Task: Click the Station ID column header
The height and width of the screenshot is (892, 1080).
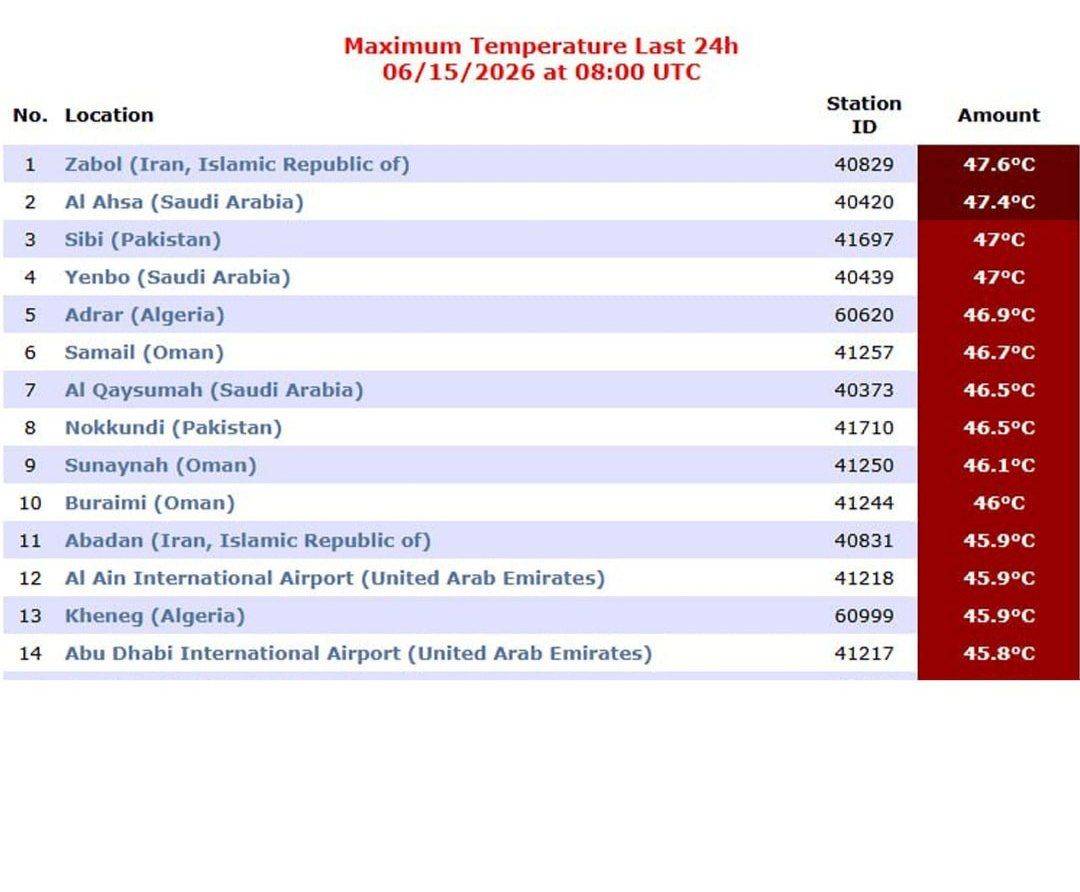Action: 864,115
